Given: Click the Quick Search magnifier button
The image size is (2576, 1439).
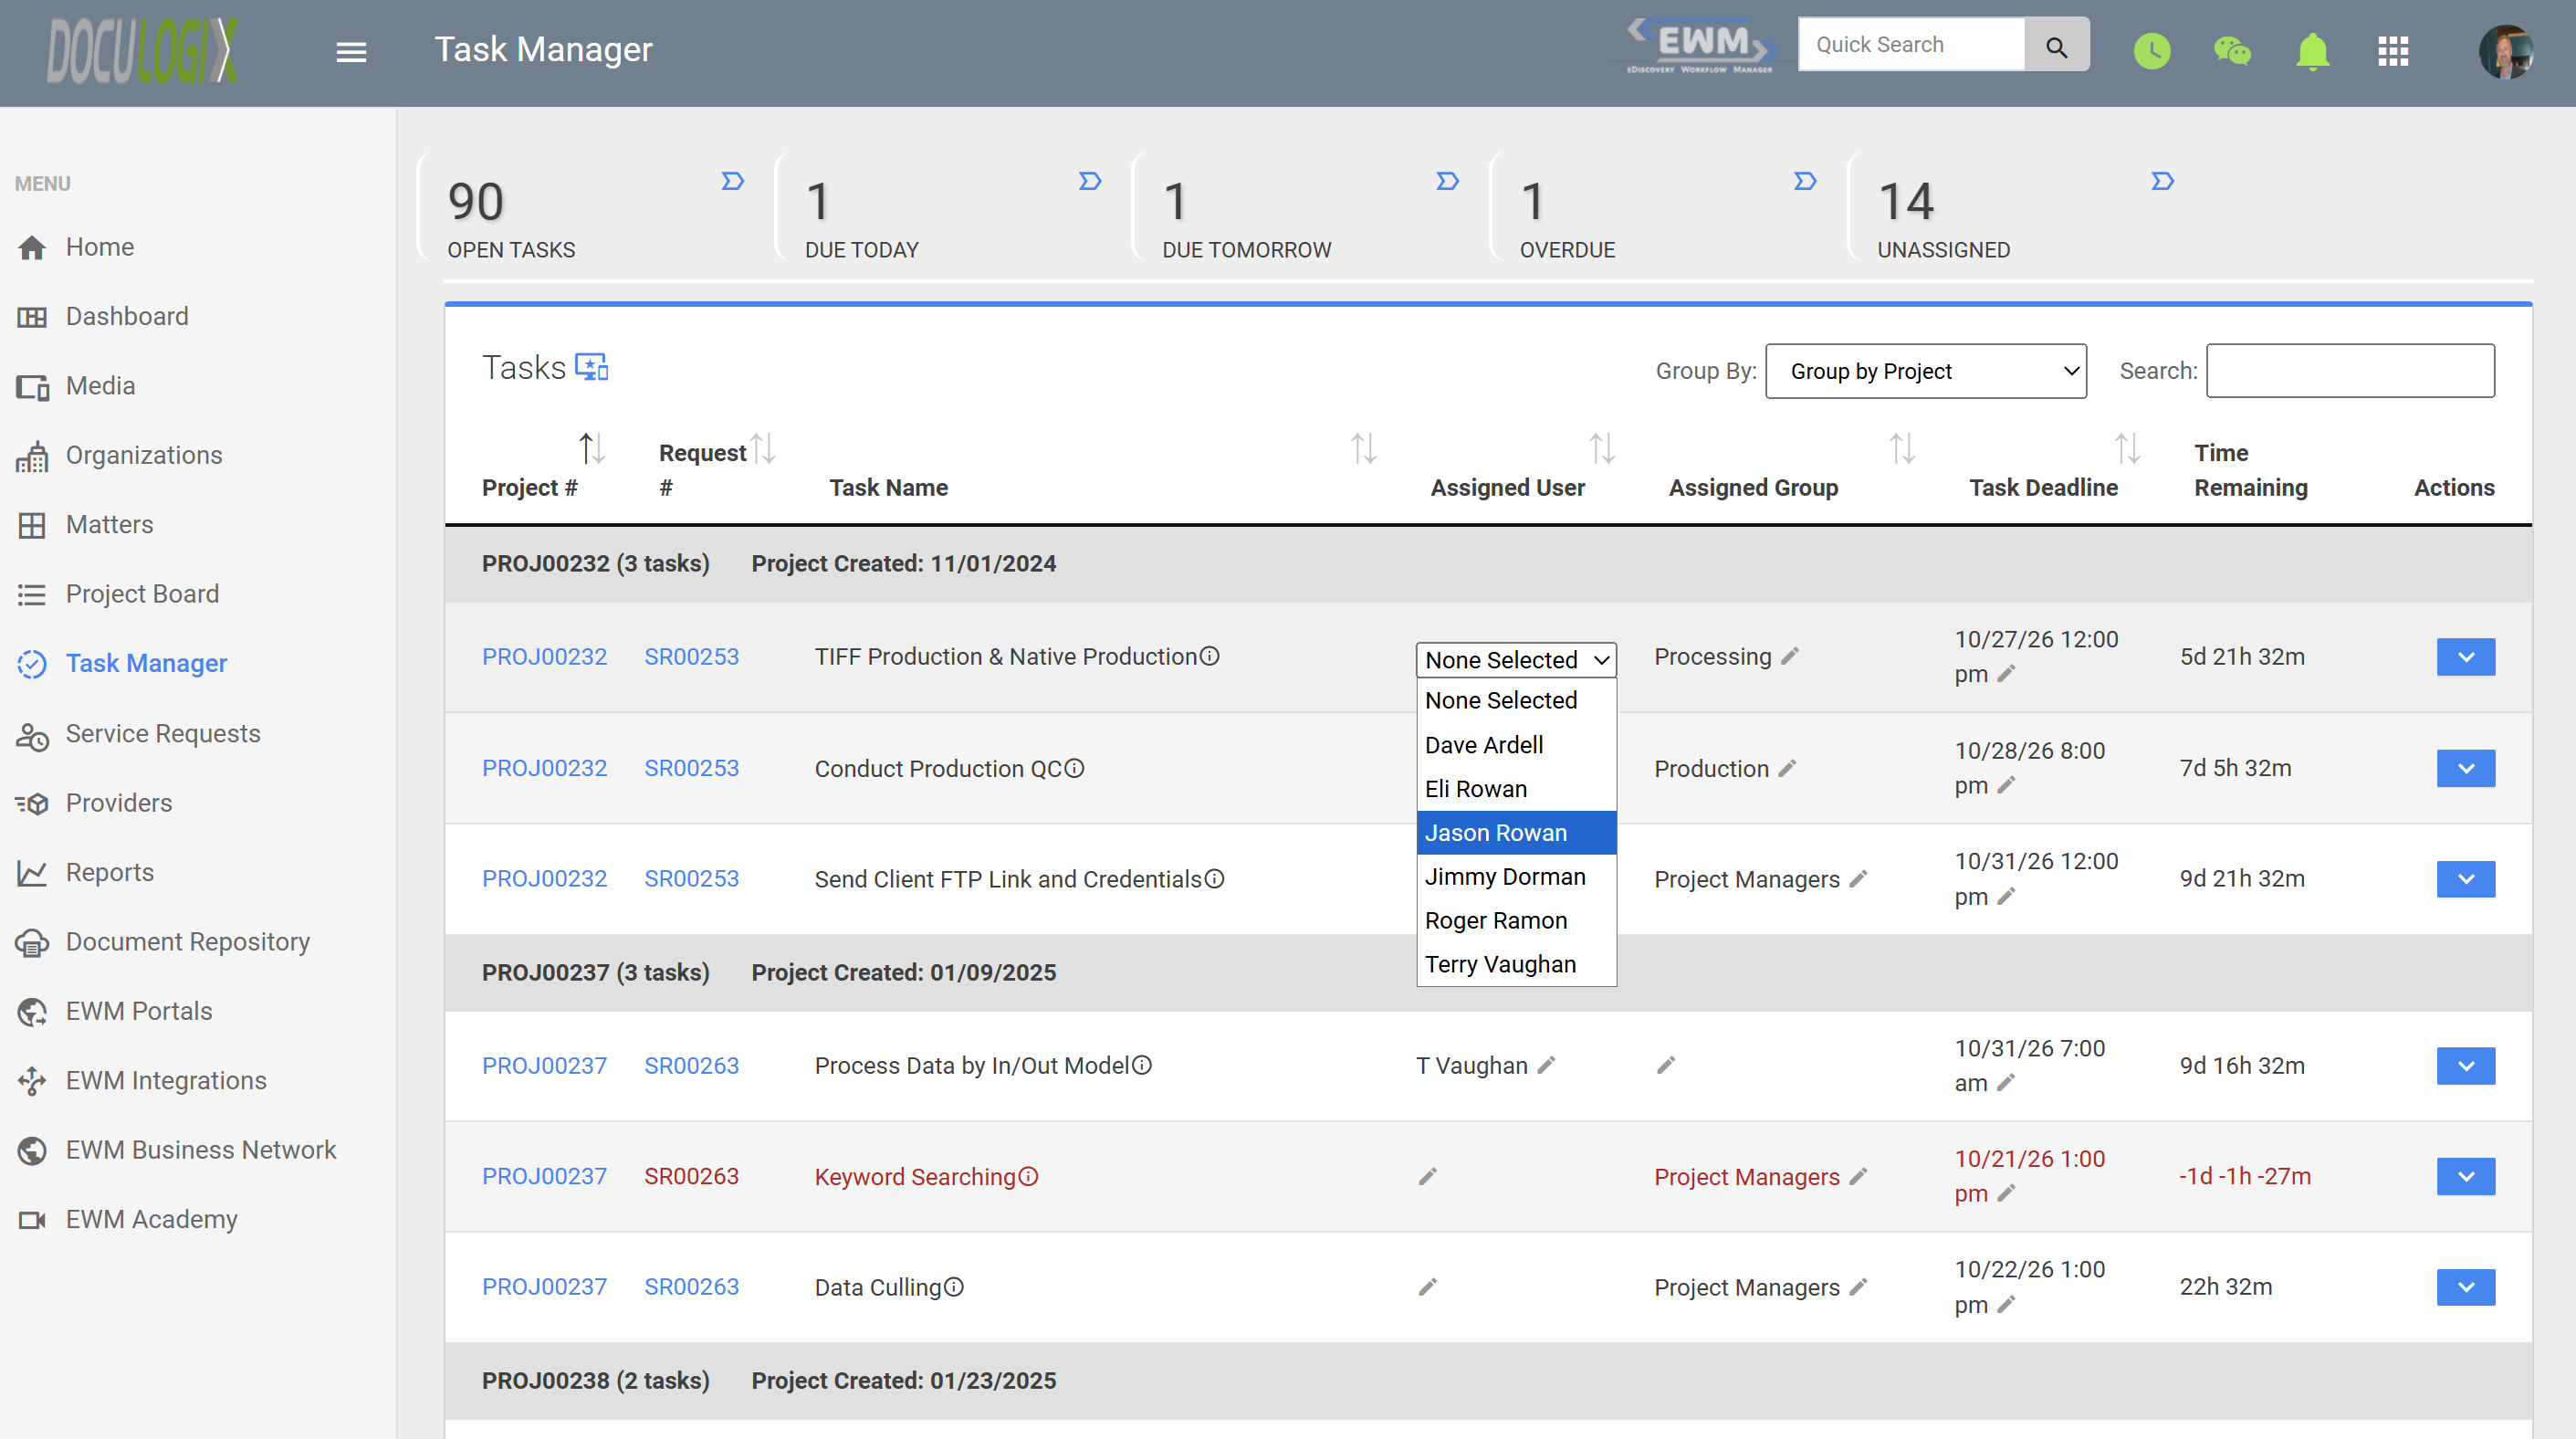Looking at the screenshot, I should tap(2056, 45).
